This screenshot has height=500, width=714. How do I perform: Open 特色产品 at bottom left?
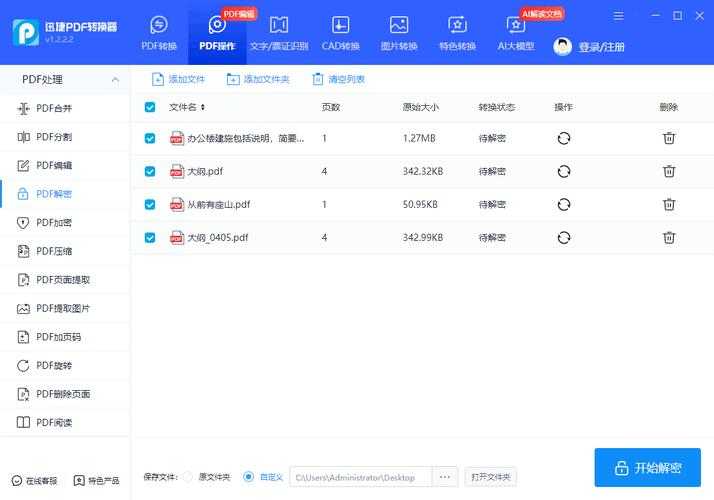(x=97, y=480)
